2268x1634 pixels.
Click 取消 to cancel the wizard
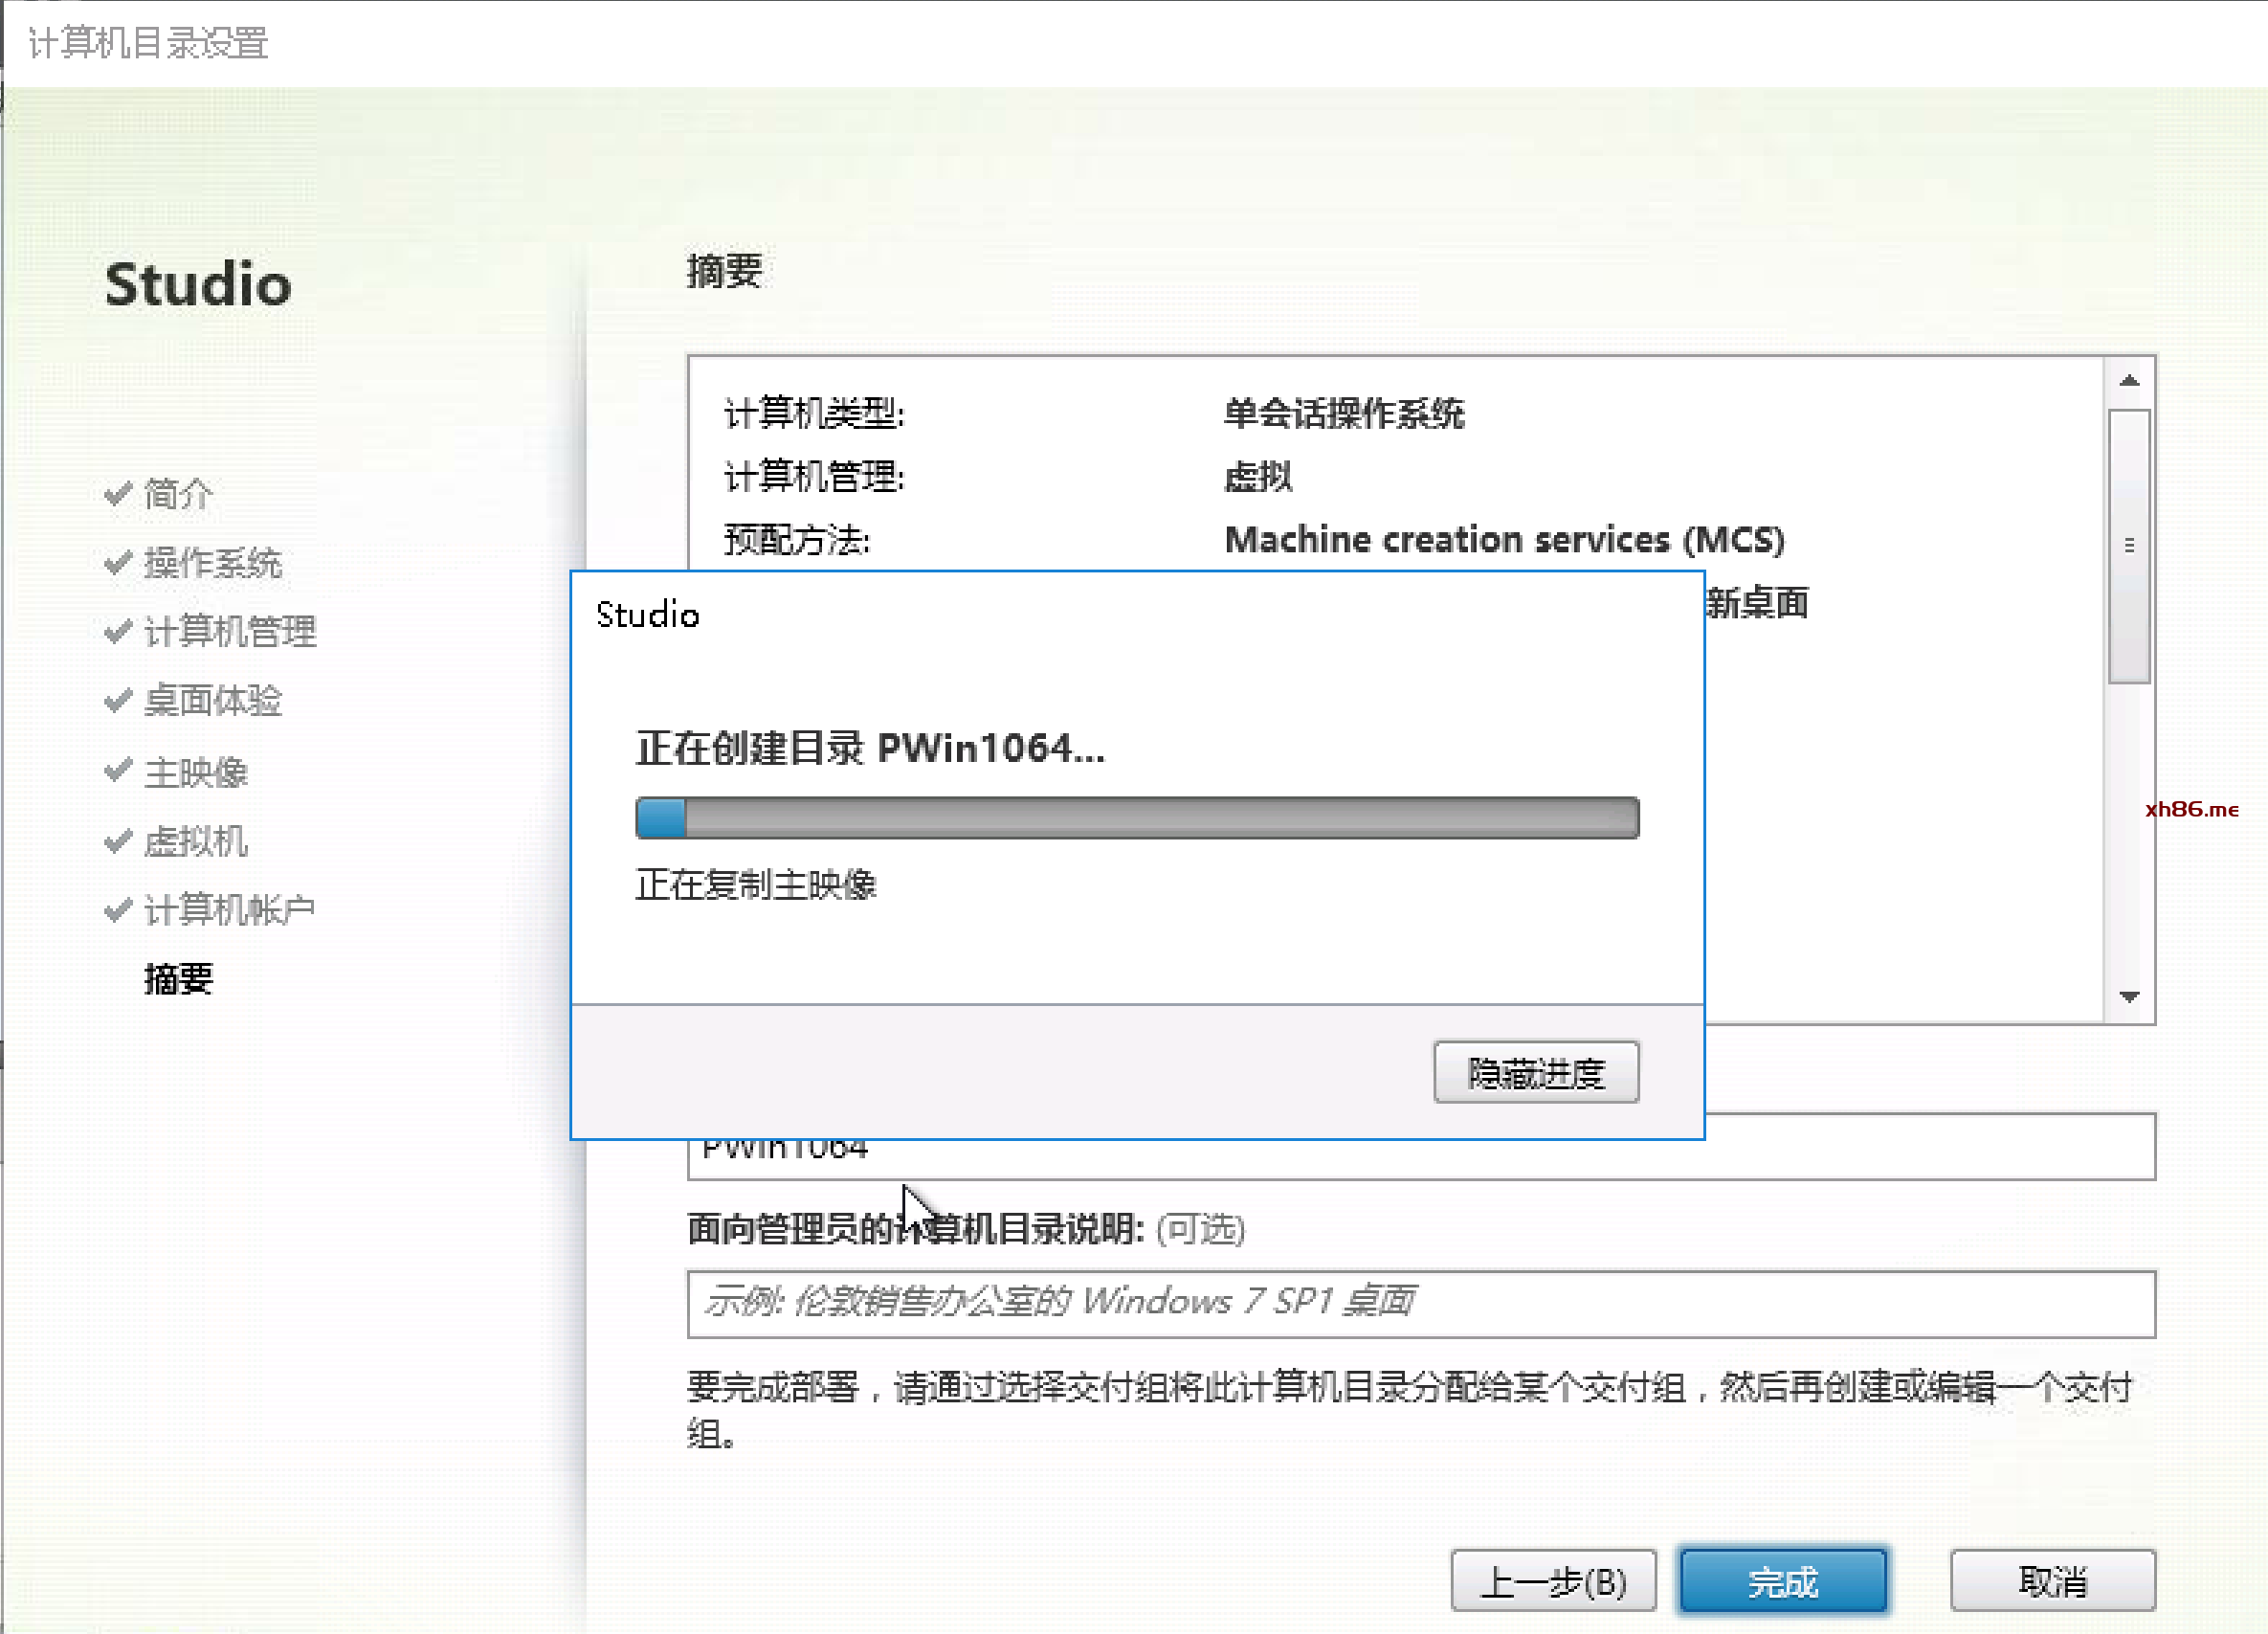[2052, 1581]
